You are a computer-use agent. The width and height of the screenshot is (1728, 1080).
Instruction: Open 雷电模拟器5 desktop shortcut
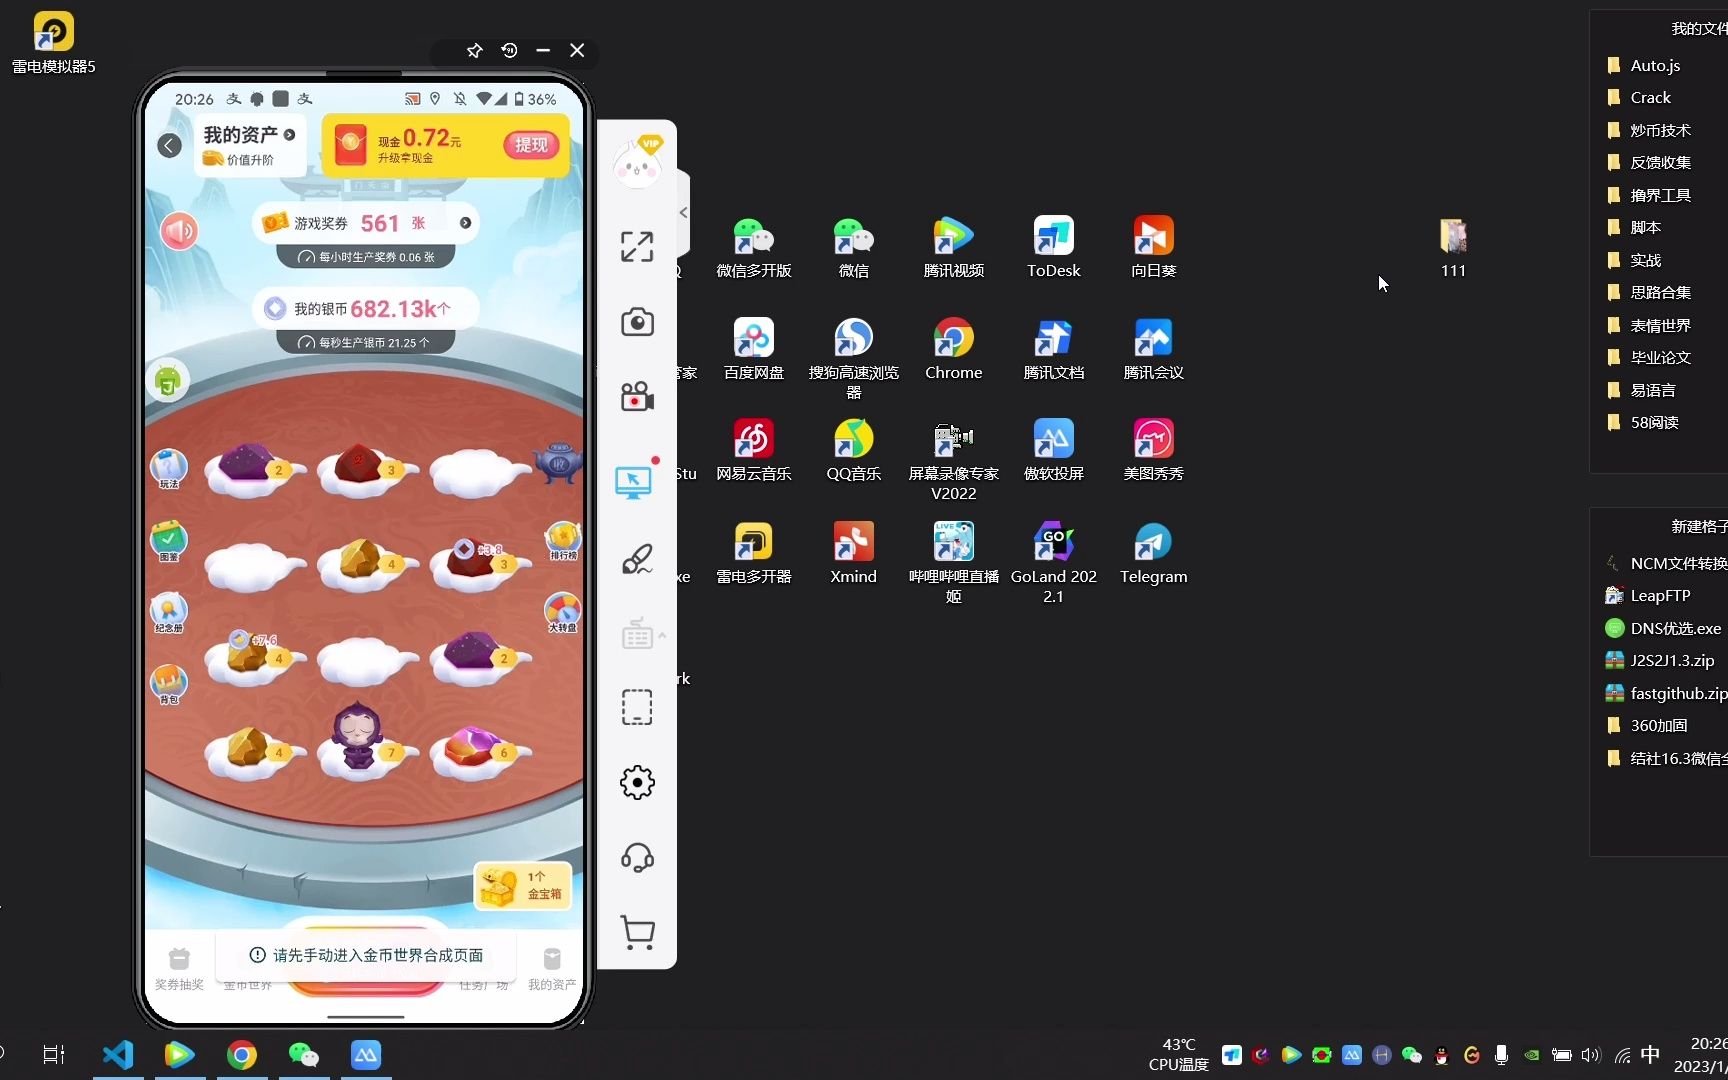(x=54, y=43)
